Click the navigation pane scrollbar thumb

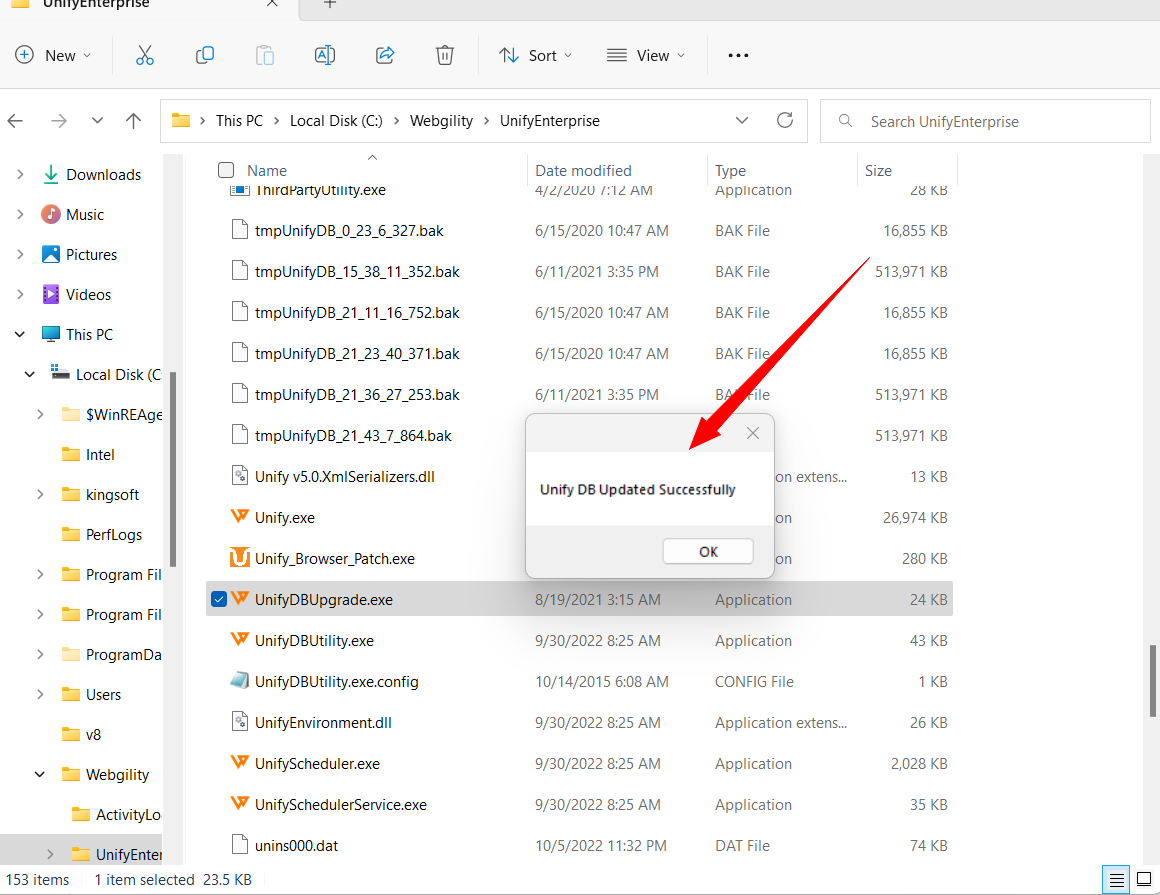tap(172, 469)
